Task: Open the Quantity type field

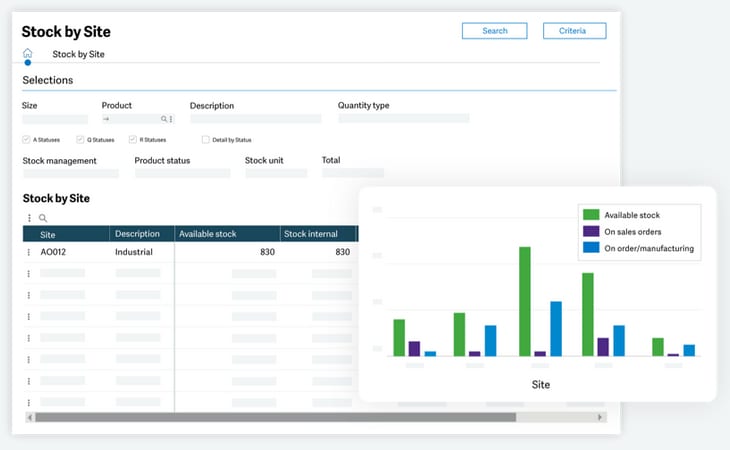Action: pos(404,118)
